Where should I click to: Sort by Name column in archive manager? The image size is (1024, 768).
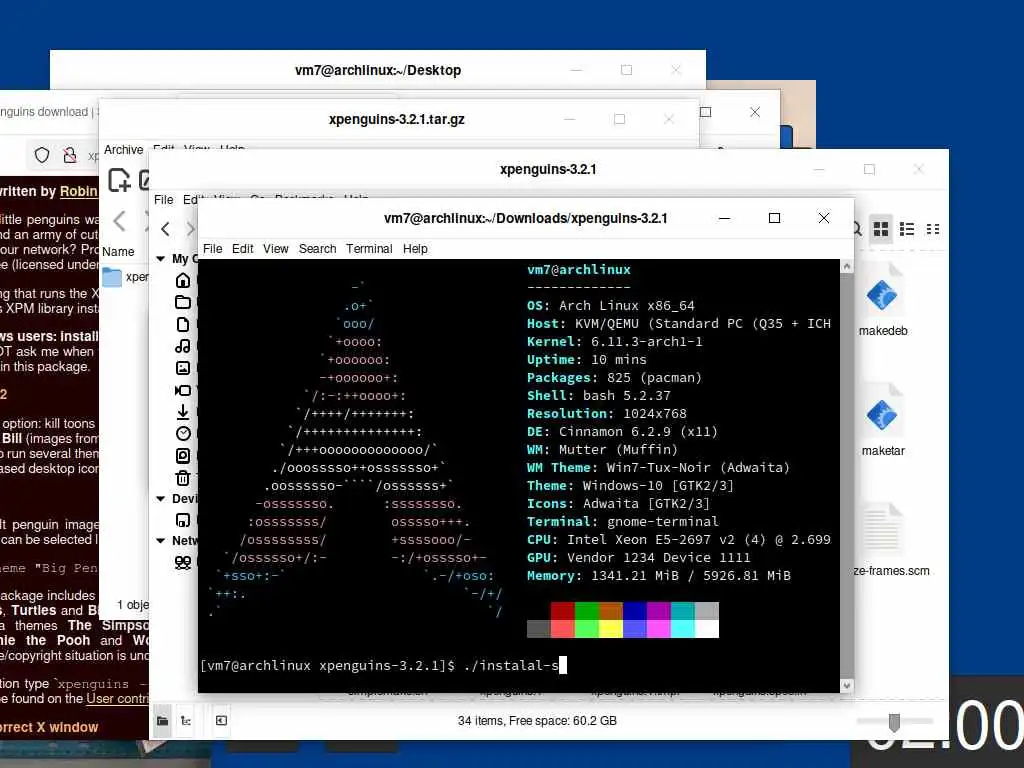tap(118, 251)
